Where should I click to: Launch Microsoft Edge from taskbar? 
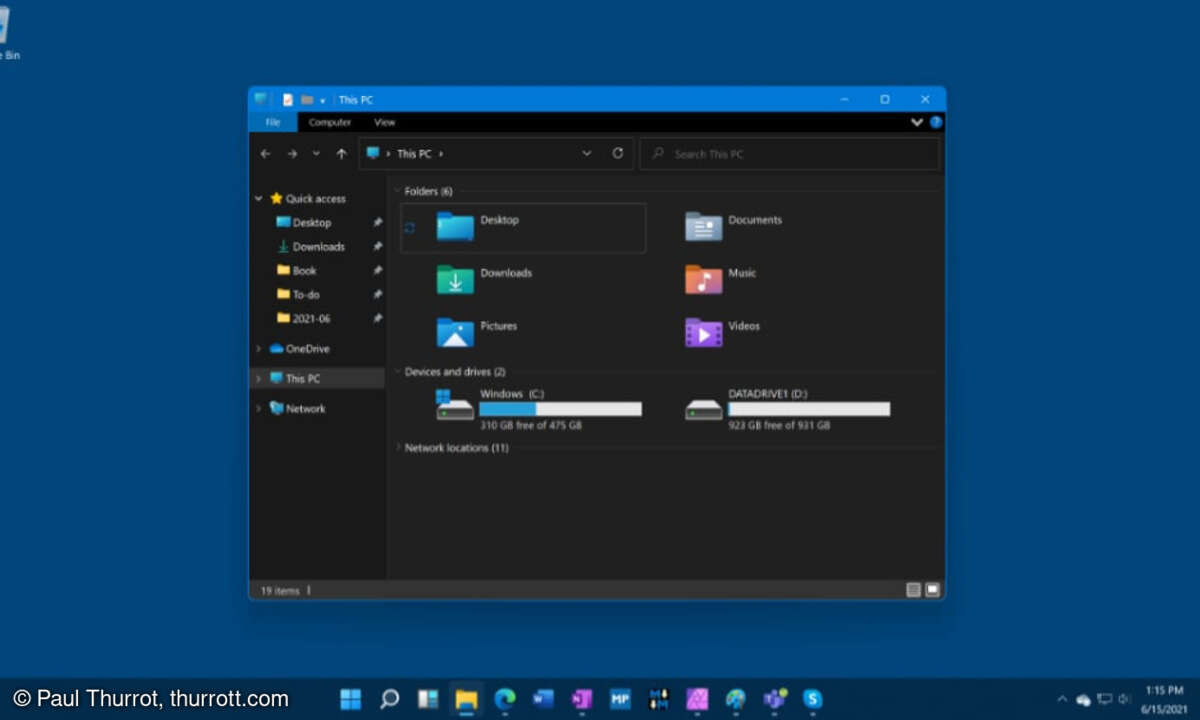505,699
